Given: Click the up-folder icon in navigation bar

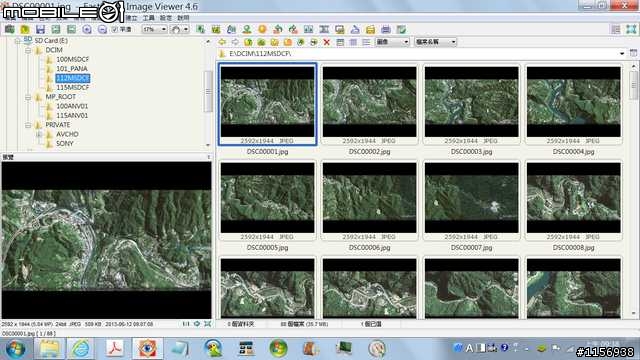Looking at the screenshot, I should coord(248,42).
